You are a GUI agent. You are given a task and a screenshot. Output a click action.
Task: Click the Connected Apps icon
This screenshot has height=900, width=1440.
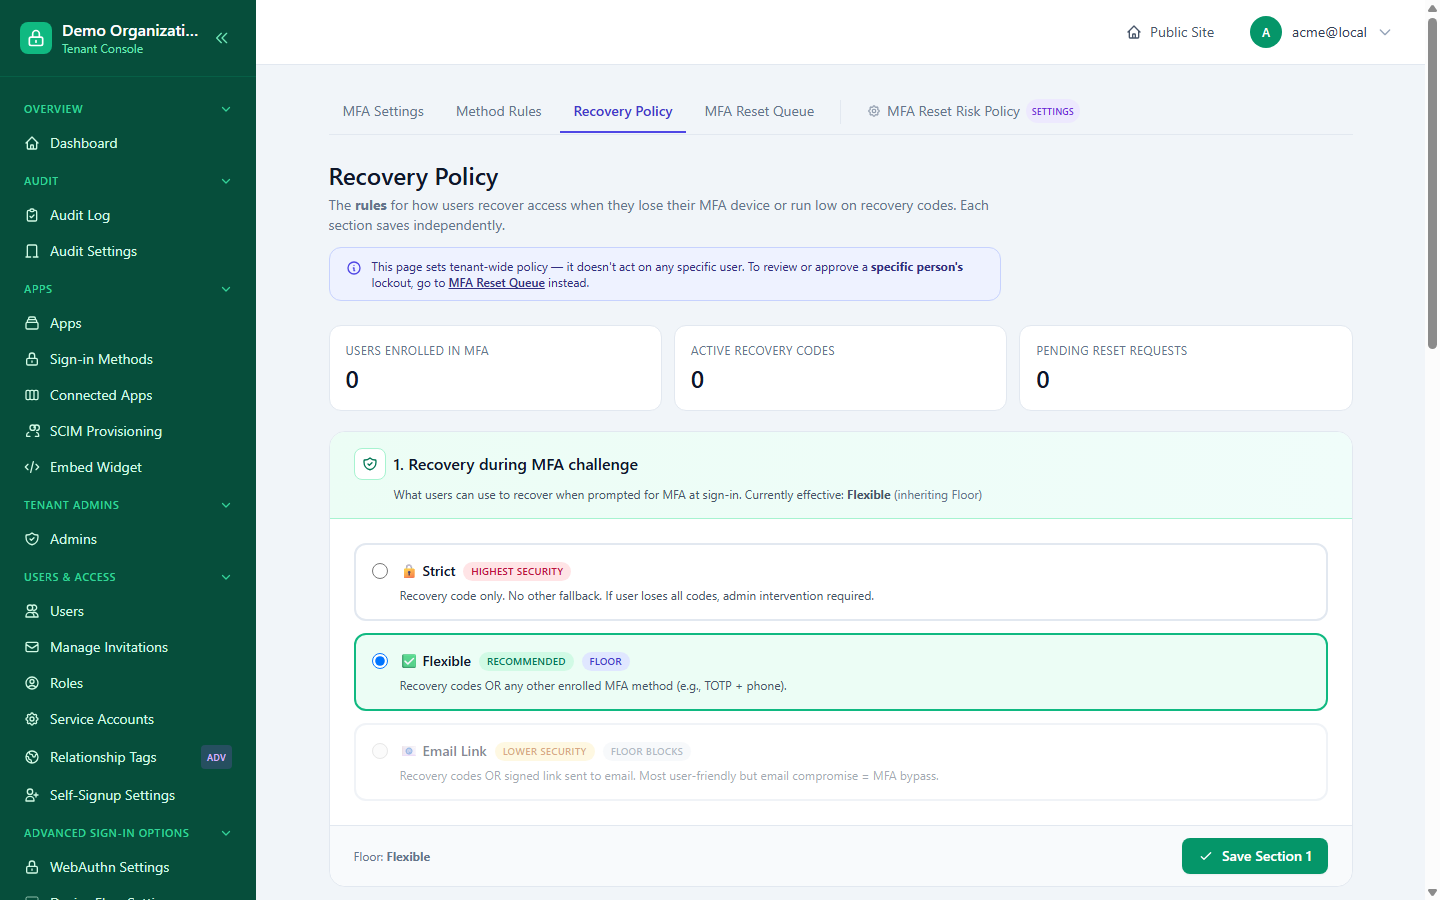[32, 395]
